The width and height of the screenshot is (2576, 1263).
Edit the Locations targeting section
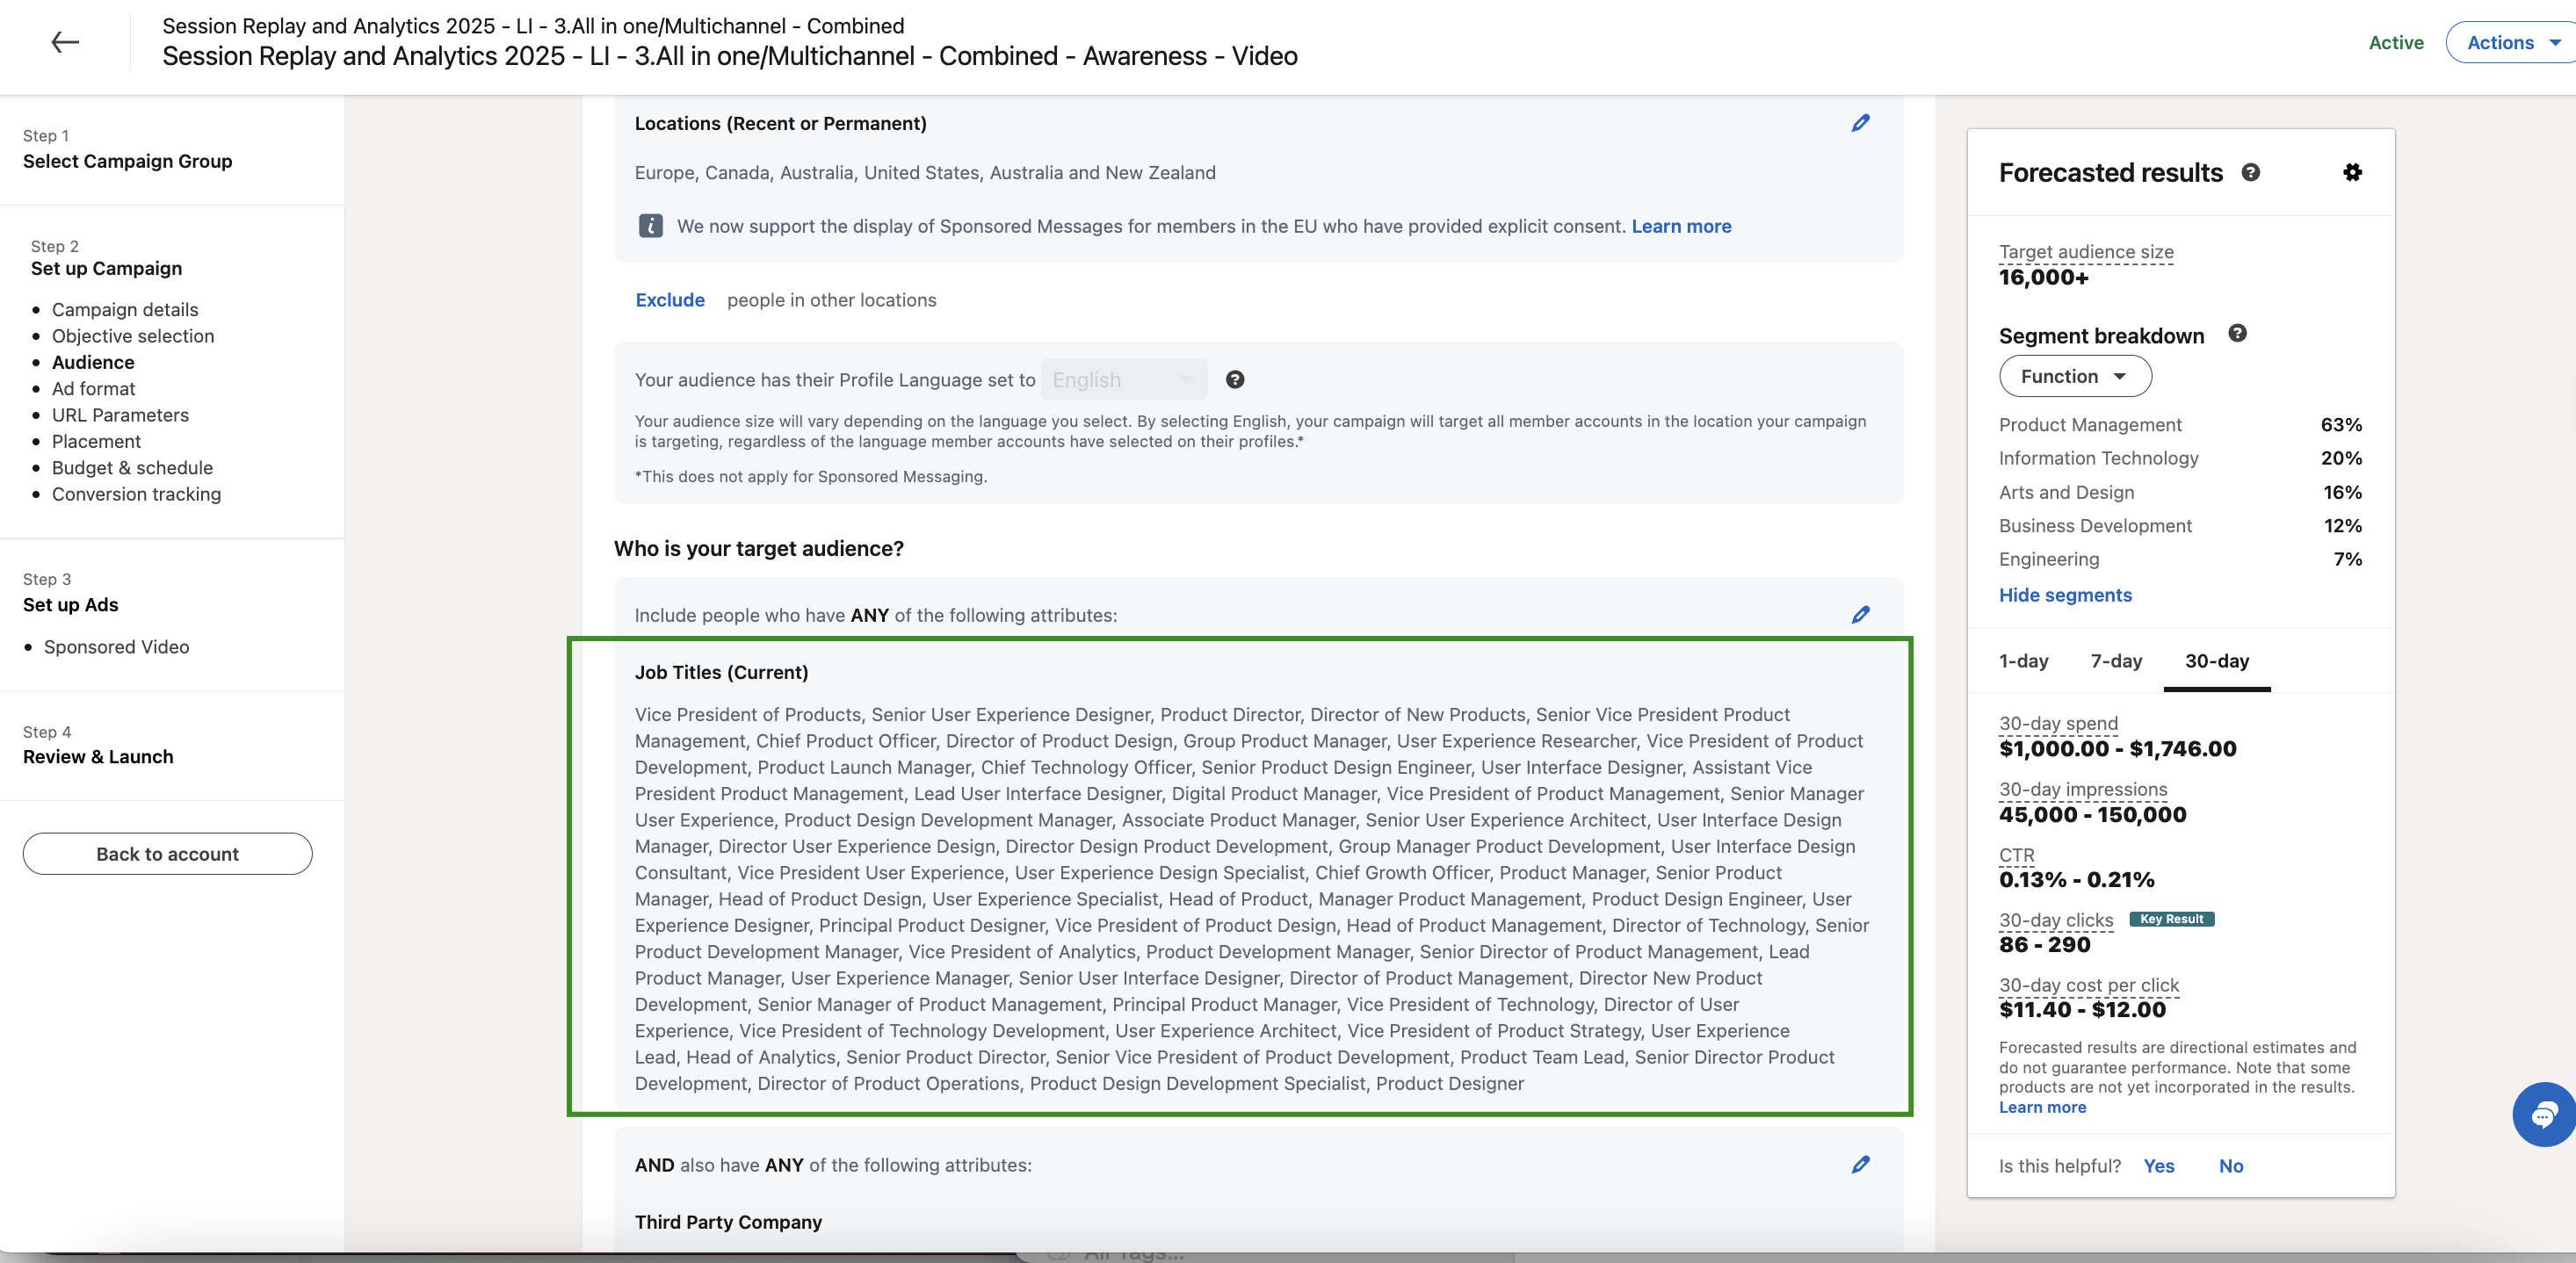pos(1861,122)
